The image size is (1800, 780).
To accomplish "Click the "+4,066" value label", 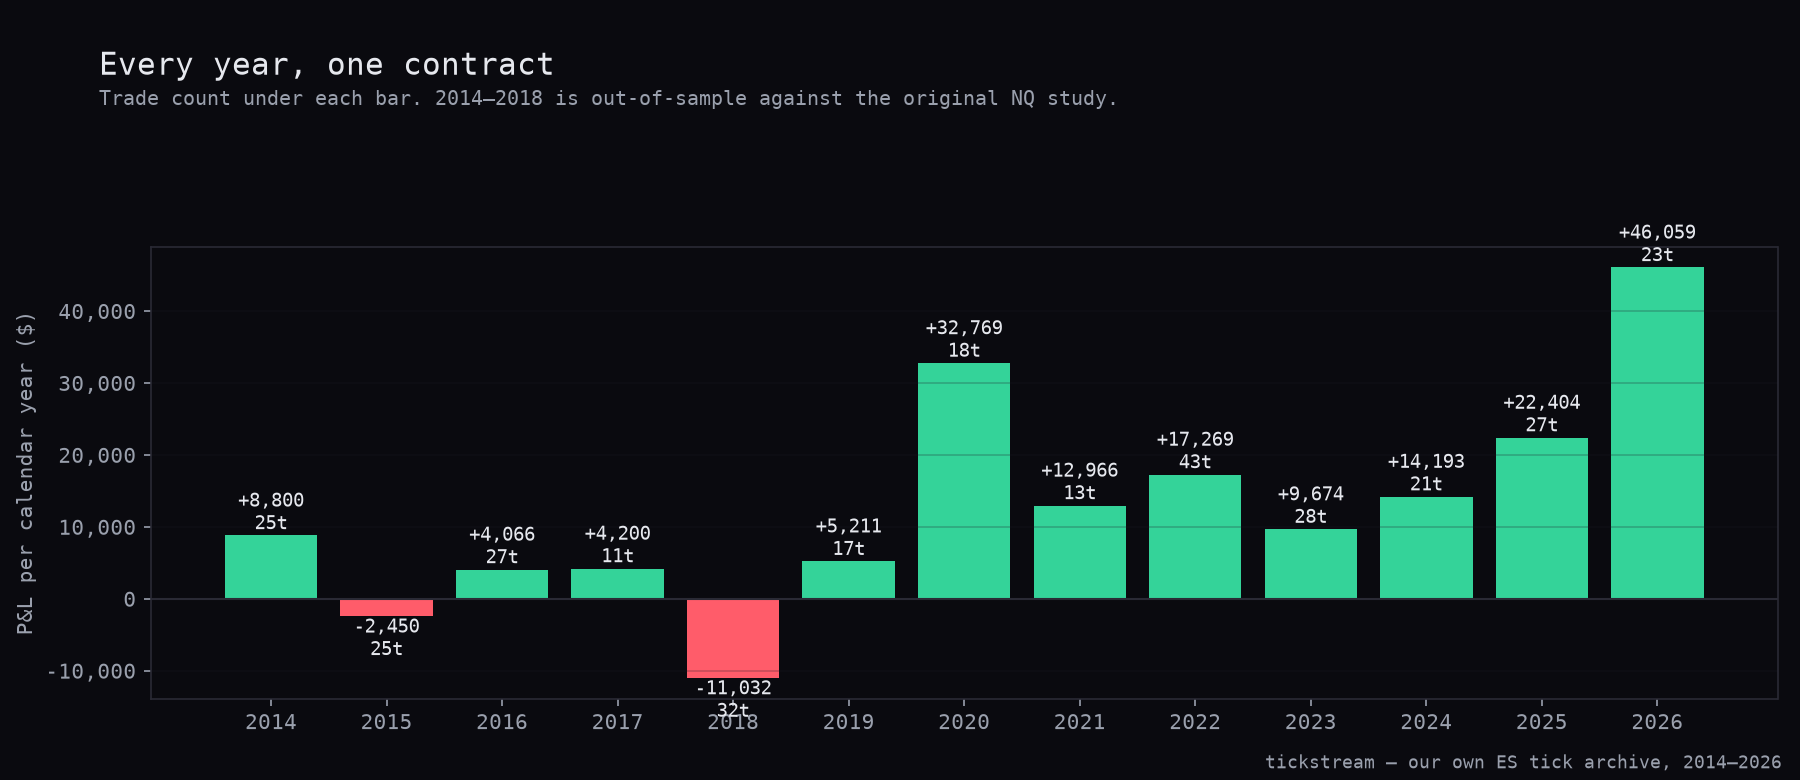I will pos(502,534).
